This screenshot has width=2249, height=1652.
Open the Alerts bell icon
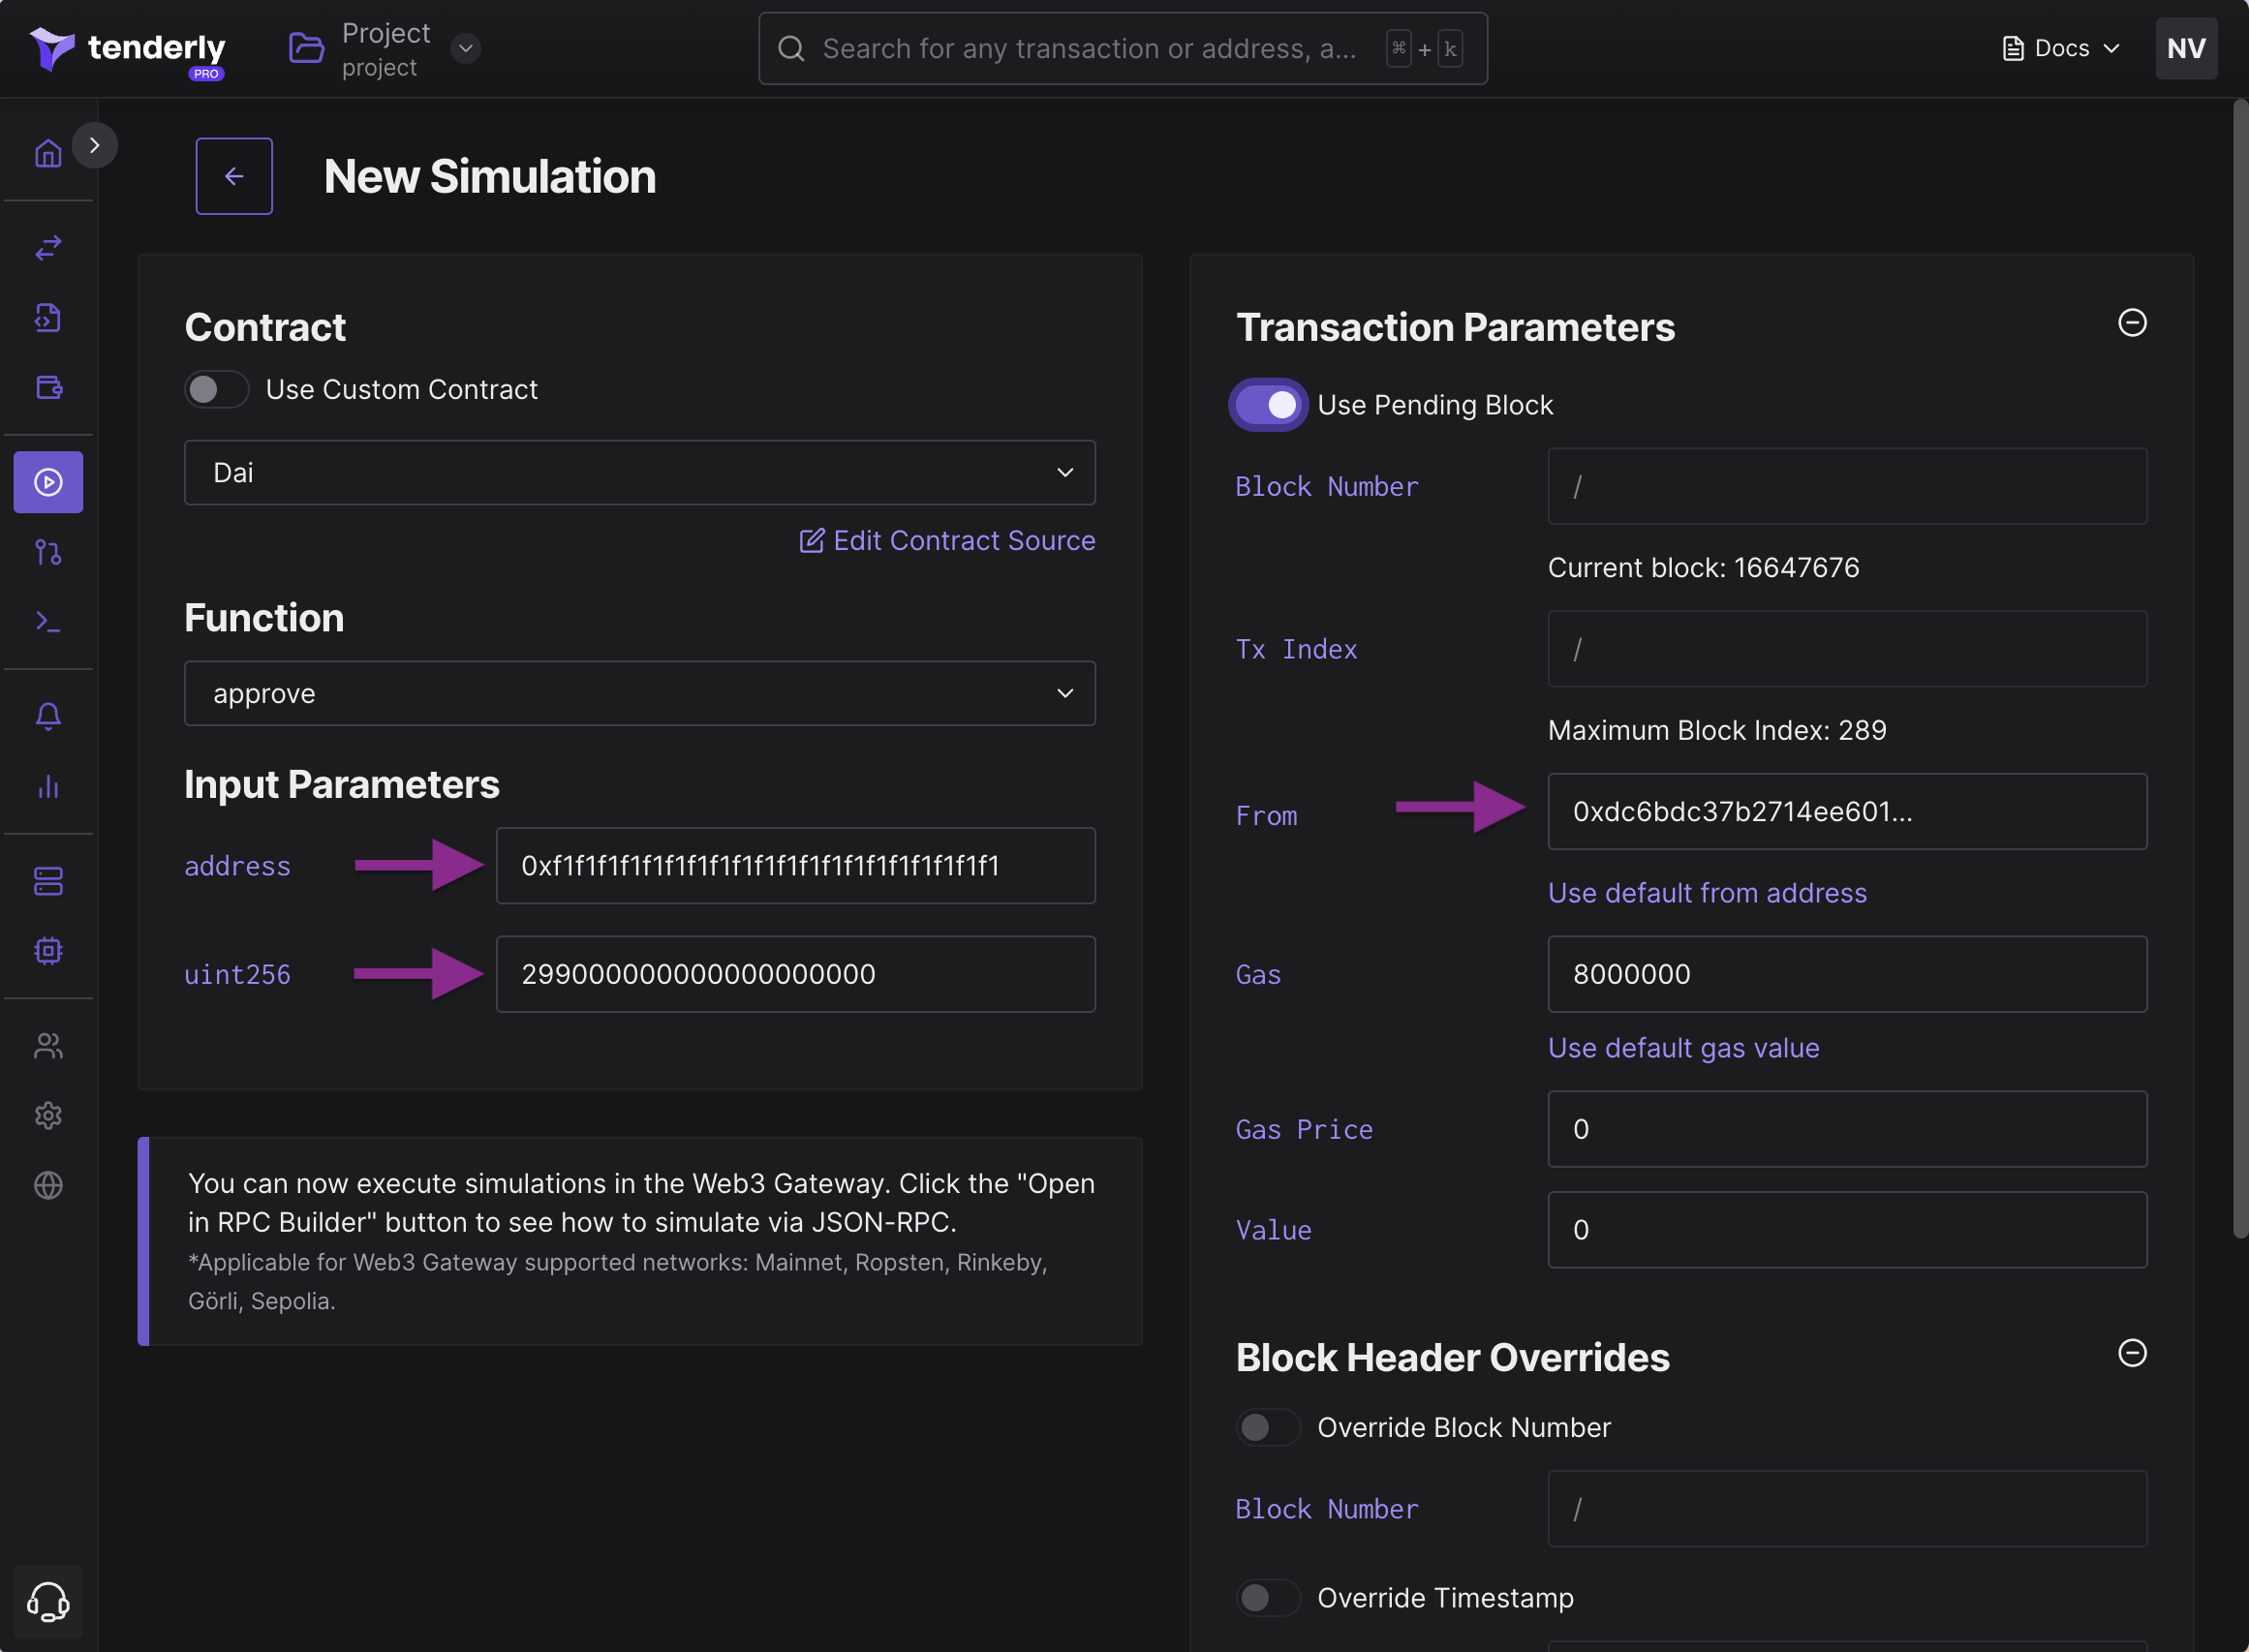49,715
